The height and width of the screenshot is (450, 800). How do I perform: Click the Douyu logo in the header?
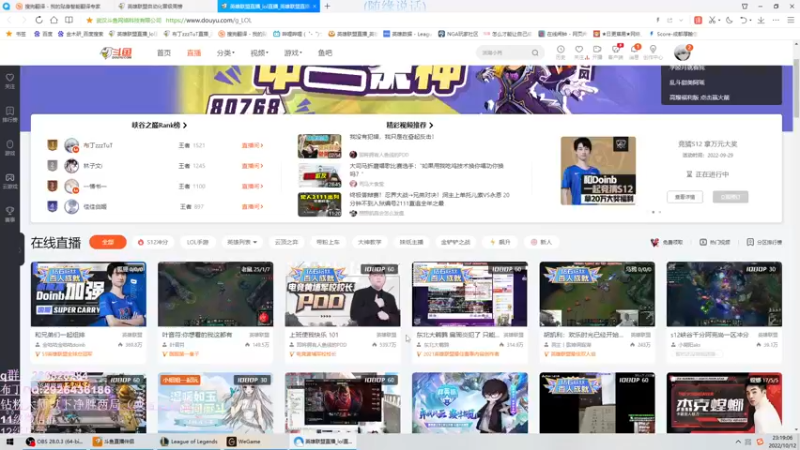pos(116,53)
